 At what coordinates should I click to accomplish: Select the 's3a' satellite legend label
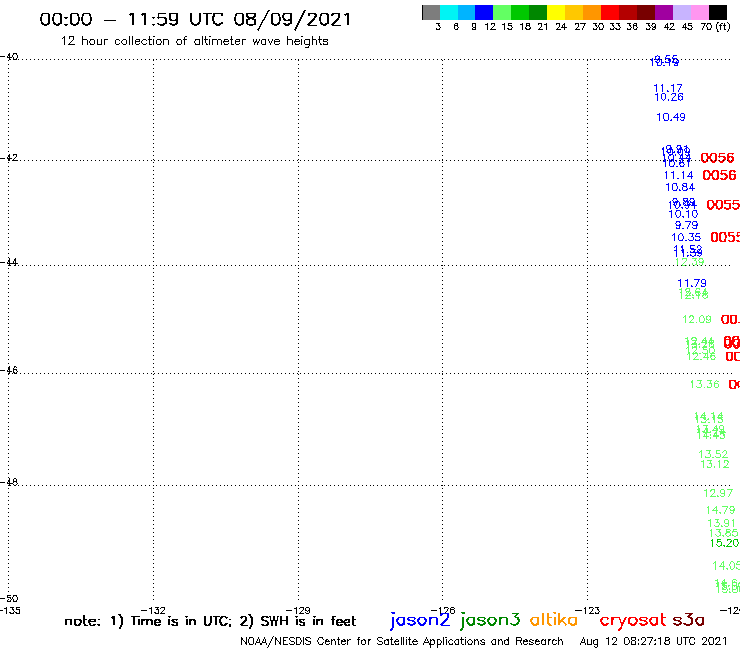pyautogui.click(x=688, y=620)
